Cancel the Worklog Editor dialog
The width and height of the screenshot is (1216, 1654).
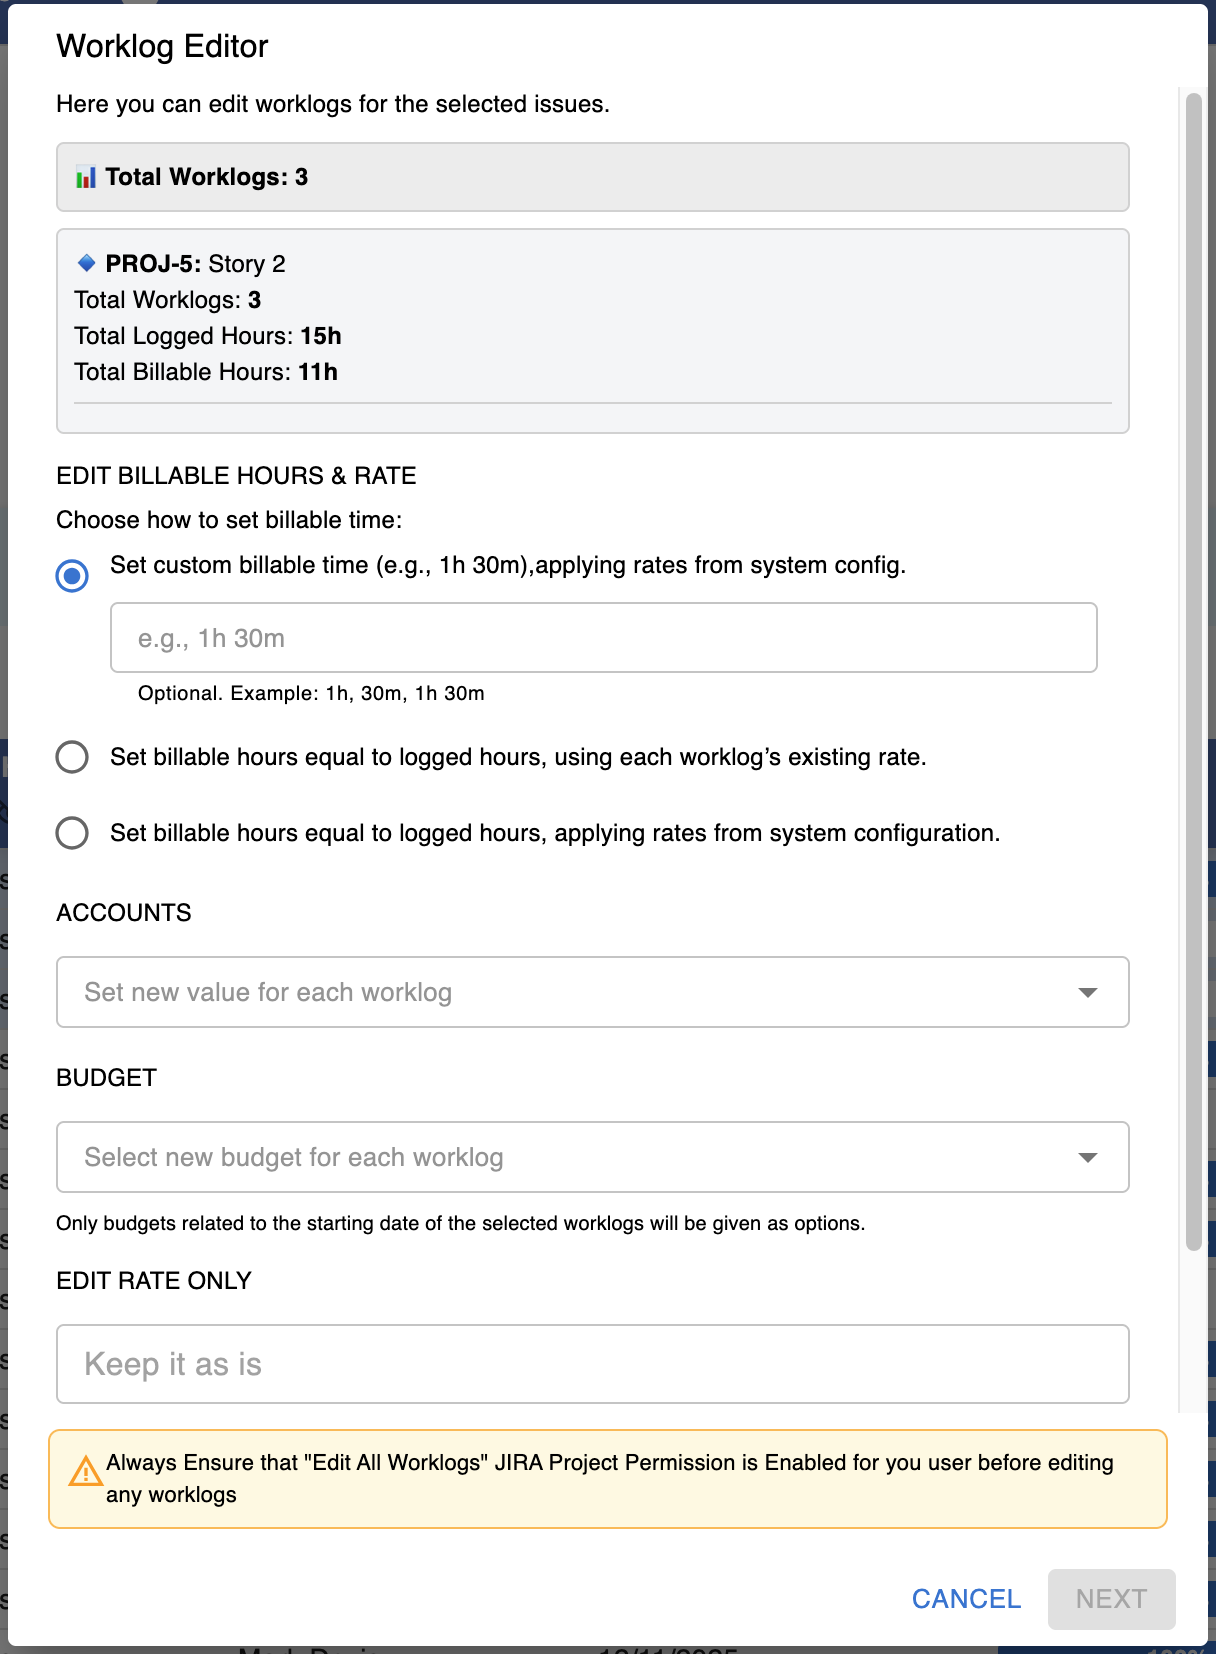(x=966, y=1599)
